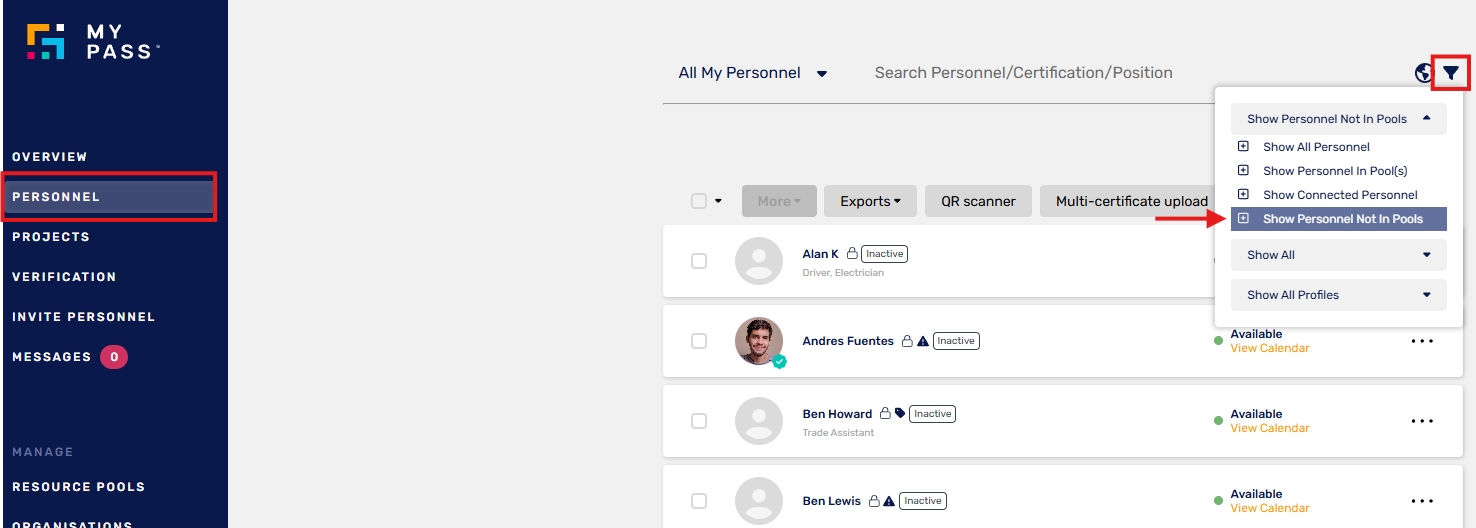
Task: Click the warning triangle next to Andres Fuentes
Action: (923, 341)
